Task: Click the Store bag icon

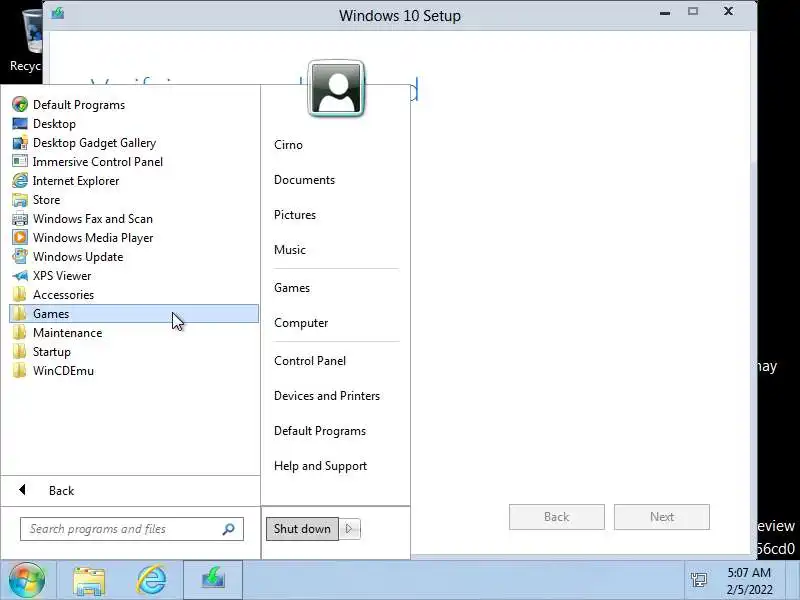Action: tap(20, 199)
